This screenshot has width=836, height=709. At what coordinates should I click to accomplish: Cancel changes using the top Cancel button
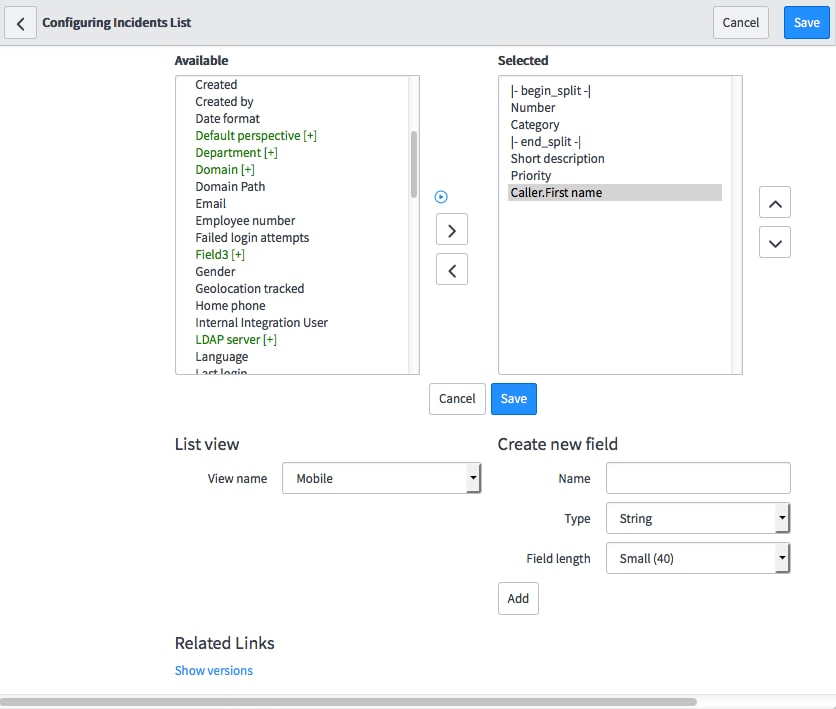coord(741,22)
